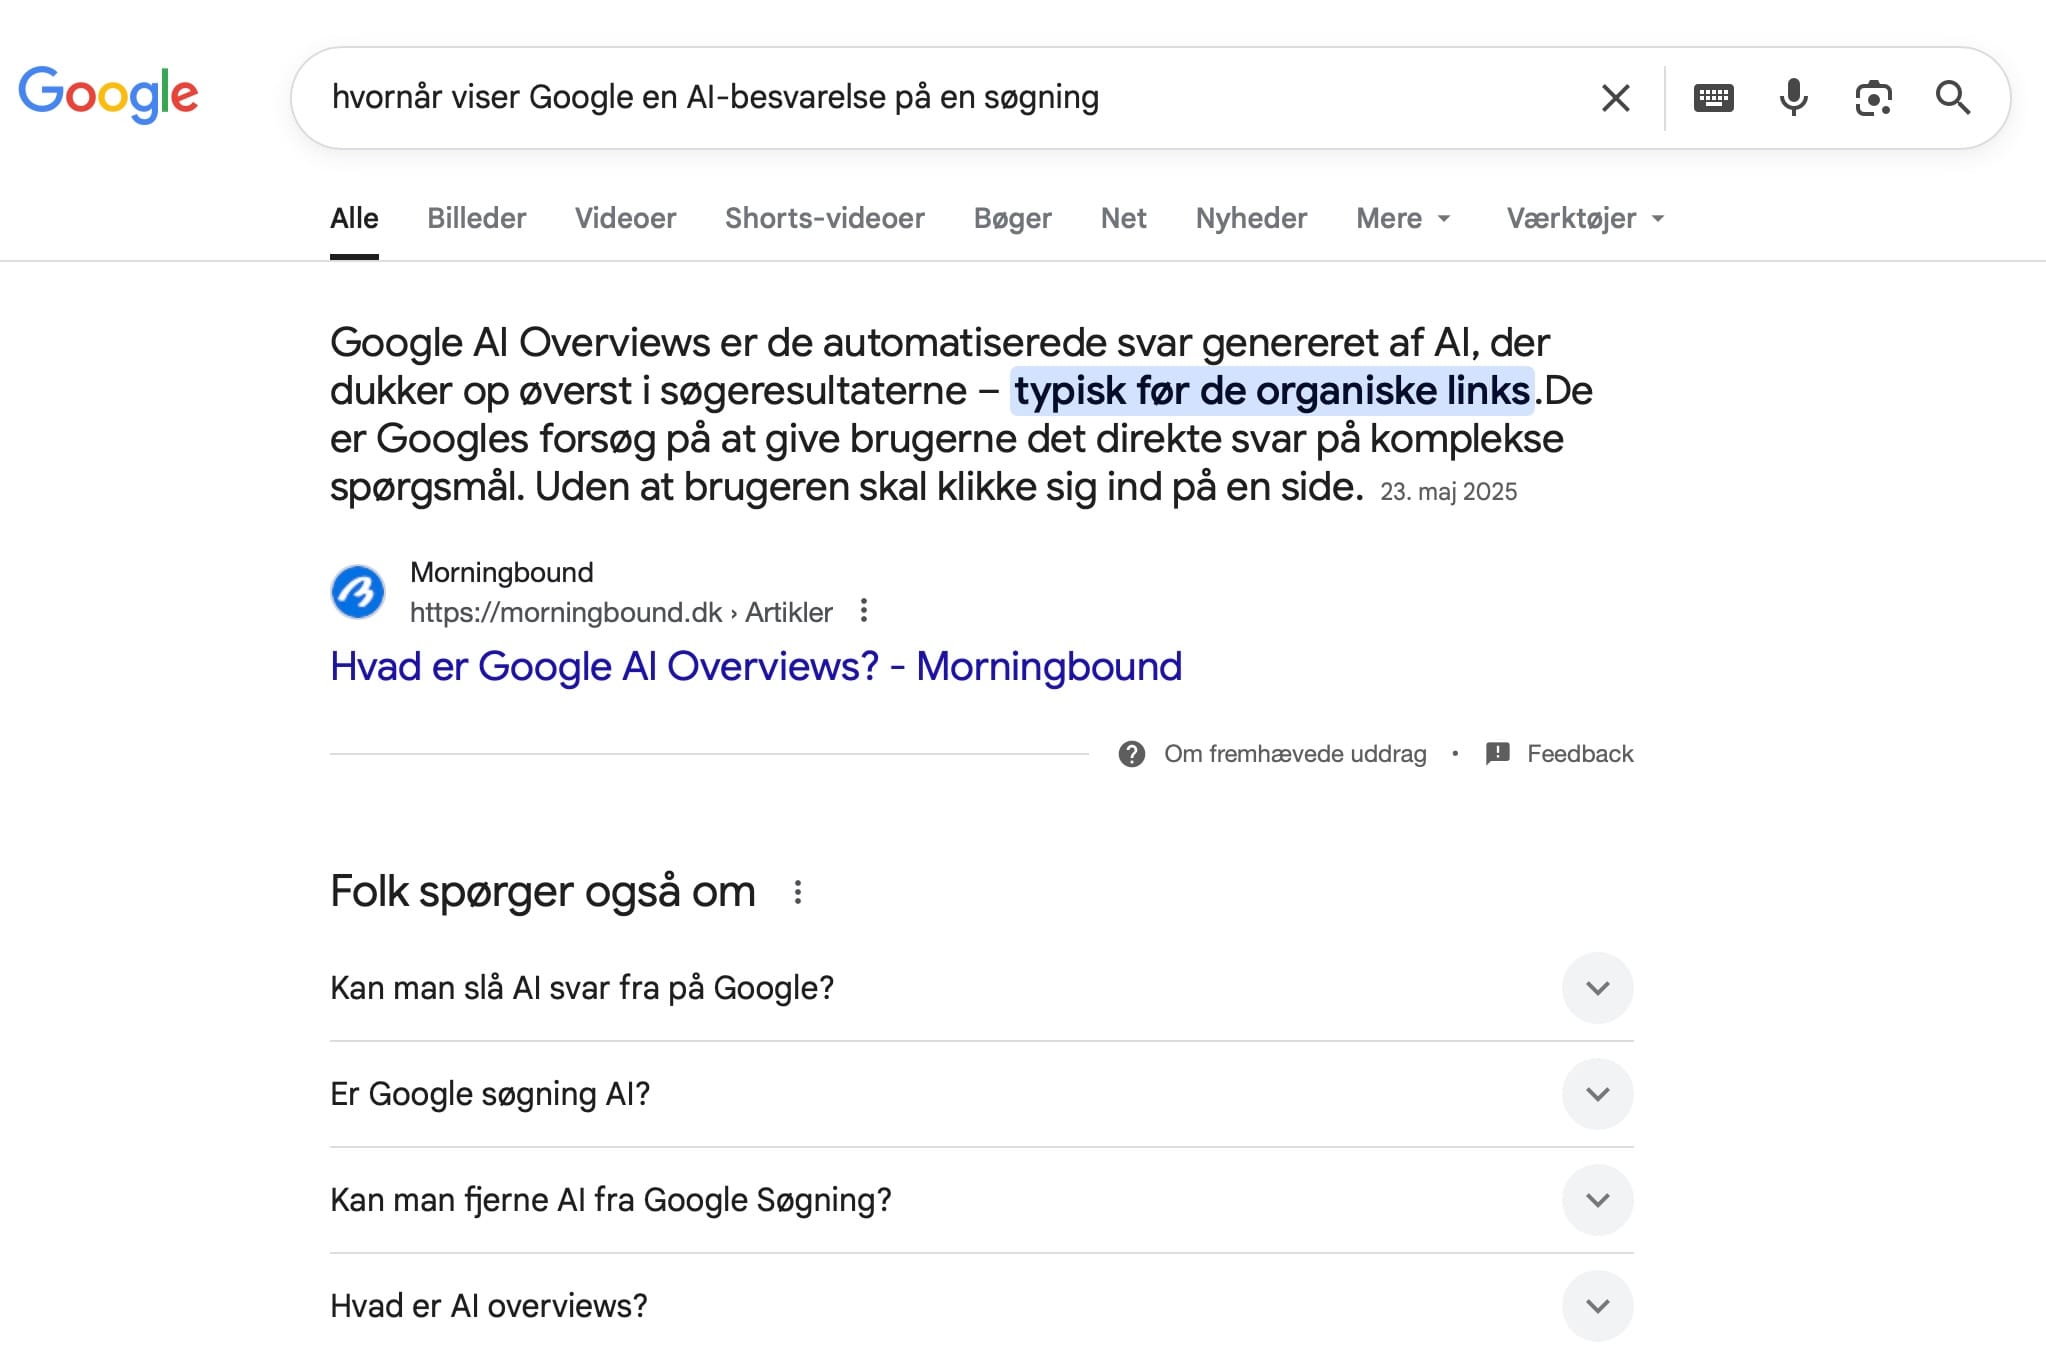2046x1364 pixels.
Task: Expand "Kan man fjerne AI fra Google Søgning?"
Action: 1597,1200
